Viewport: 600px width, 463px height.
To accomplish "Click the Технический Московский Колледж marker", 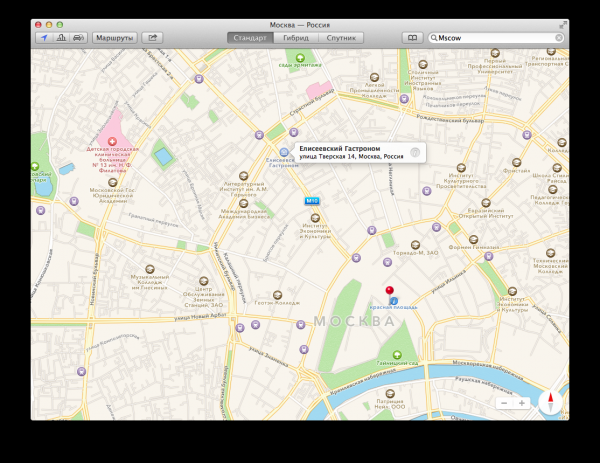I will coord(550,253).
